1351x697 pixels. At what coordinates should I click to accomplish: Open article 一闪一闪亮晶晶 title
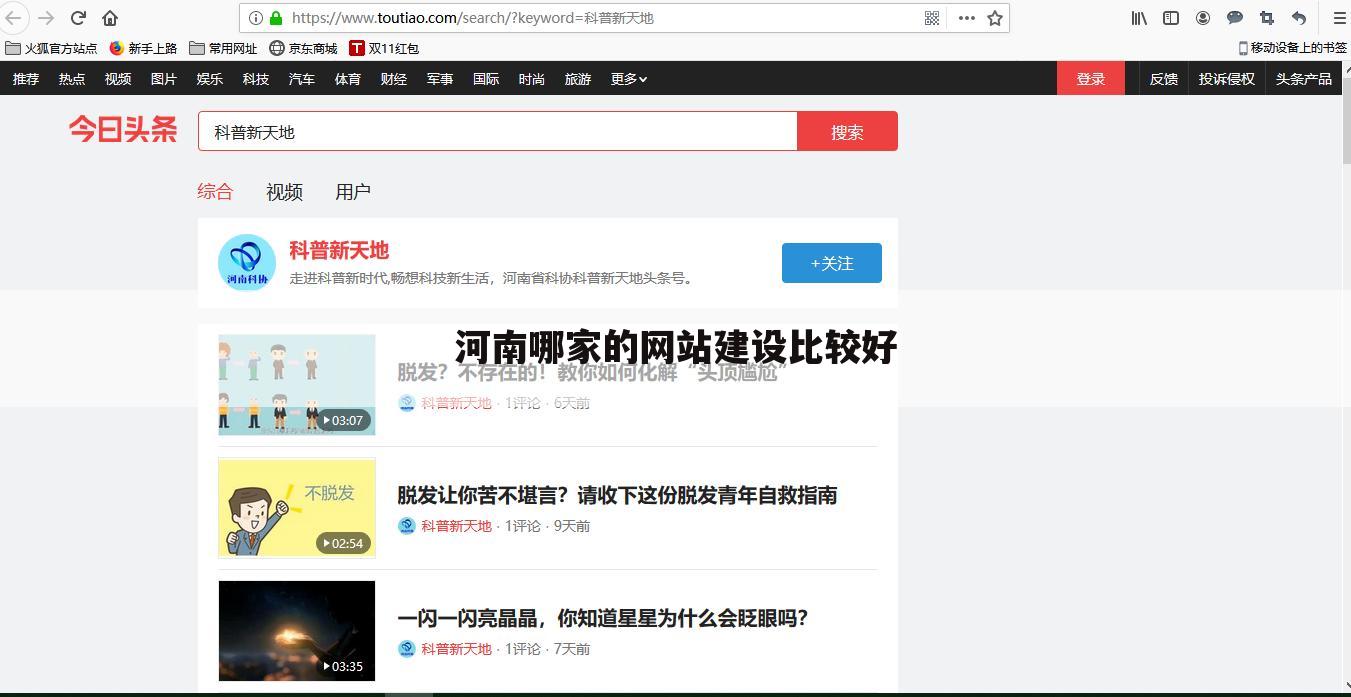pyautogui.click(x=603, y=618)
